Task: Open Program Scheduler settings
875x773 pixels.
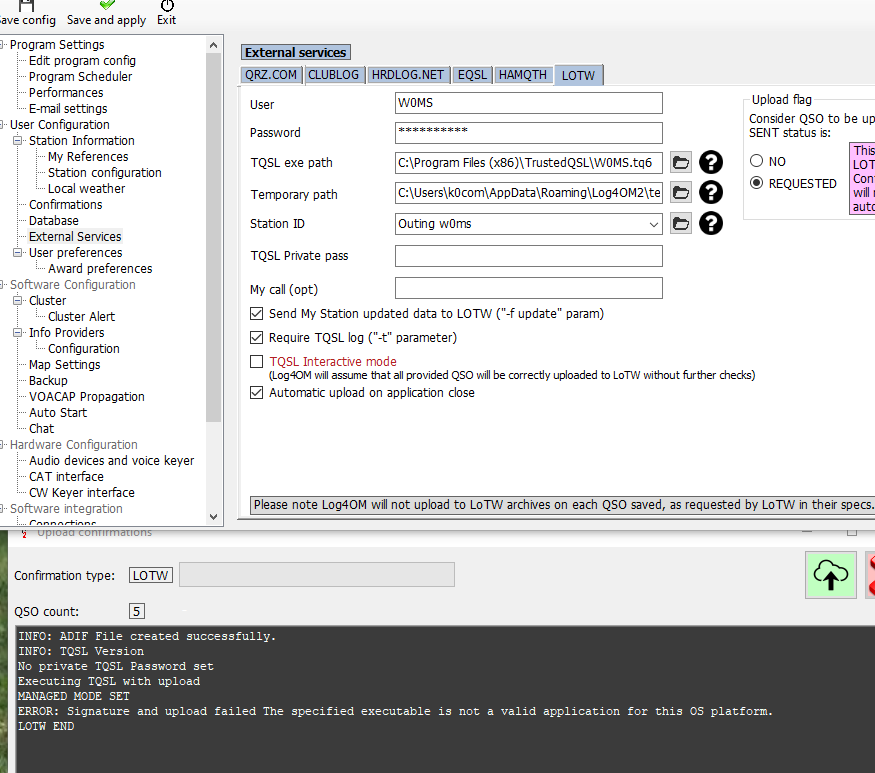Action: coord(80,76)
